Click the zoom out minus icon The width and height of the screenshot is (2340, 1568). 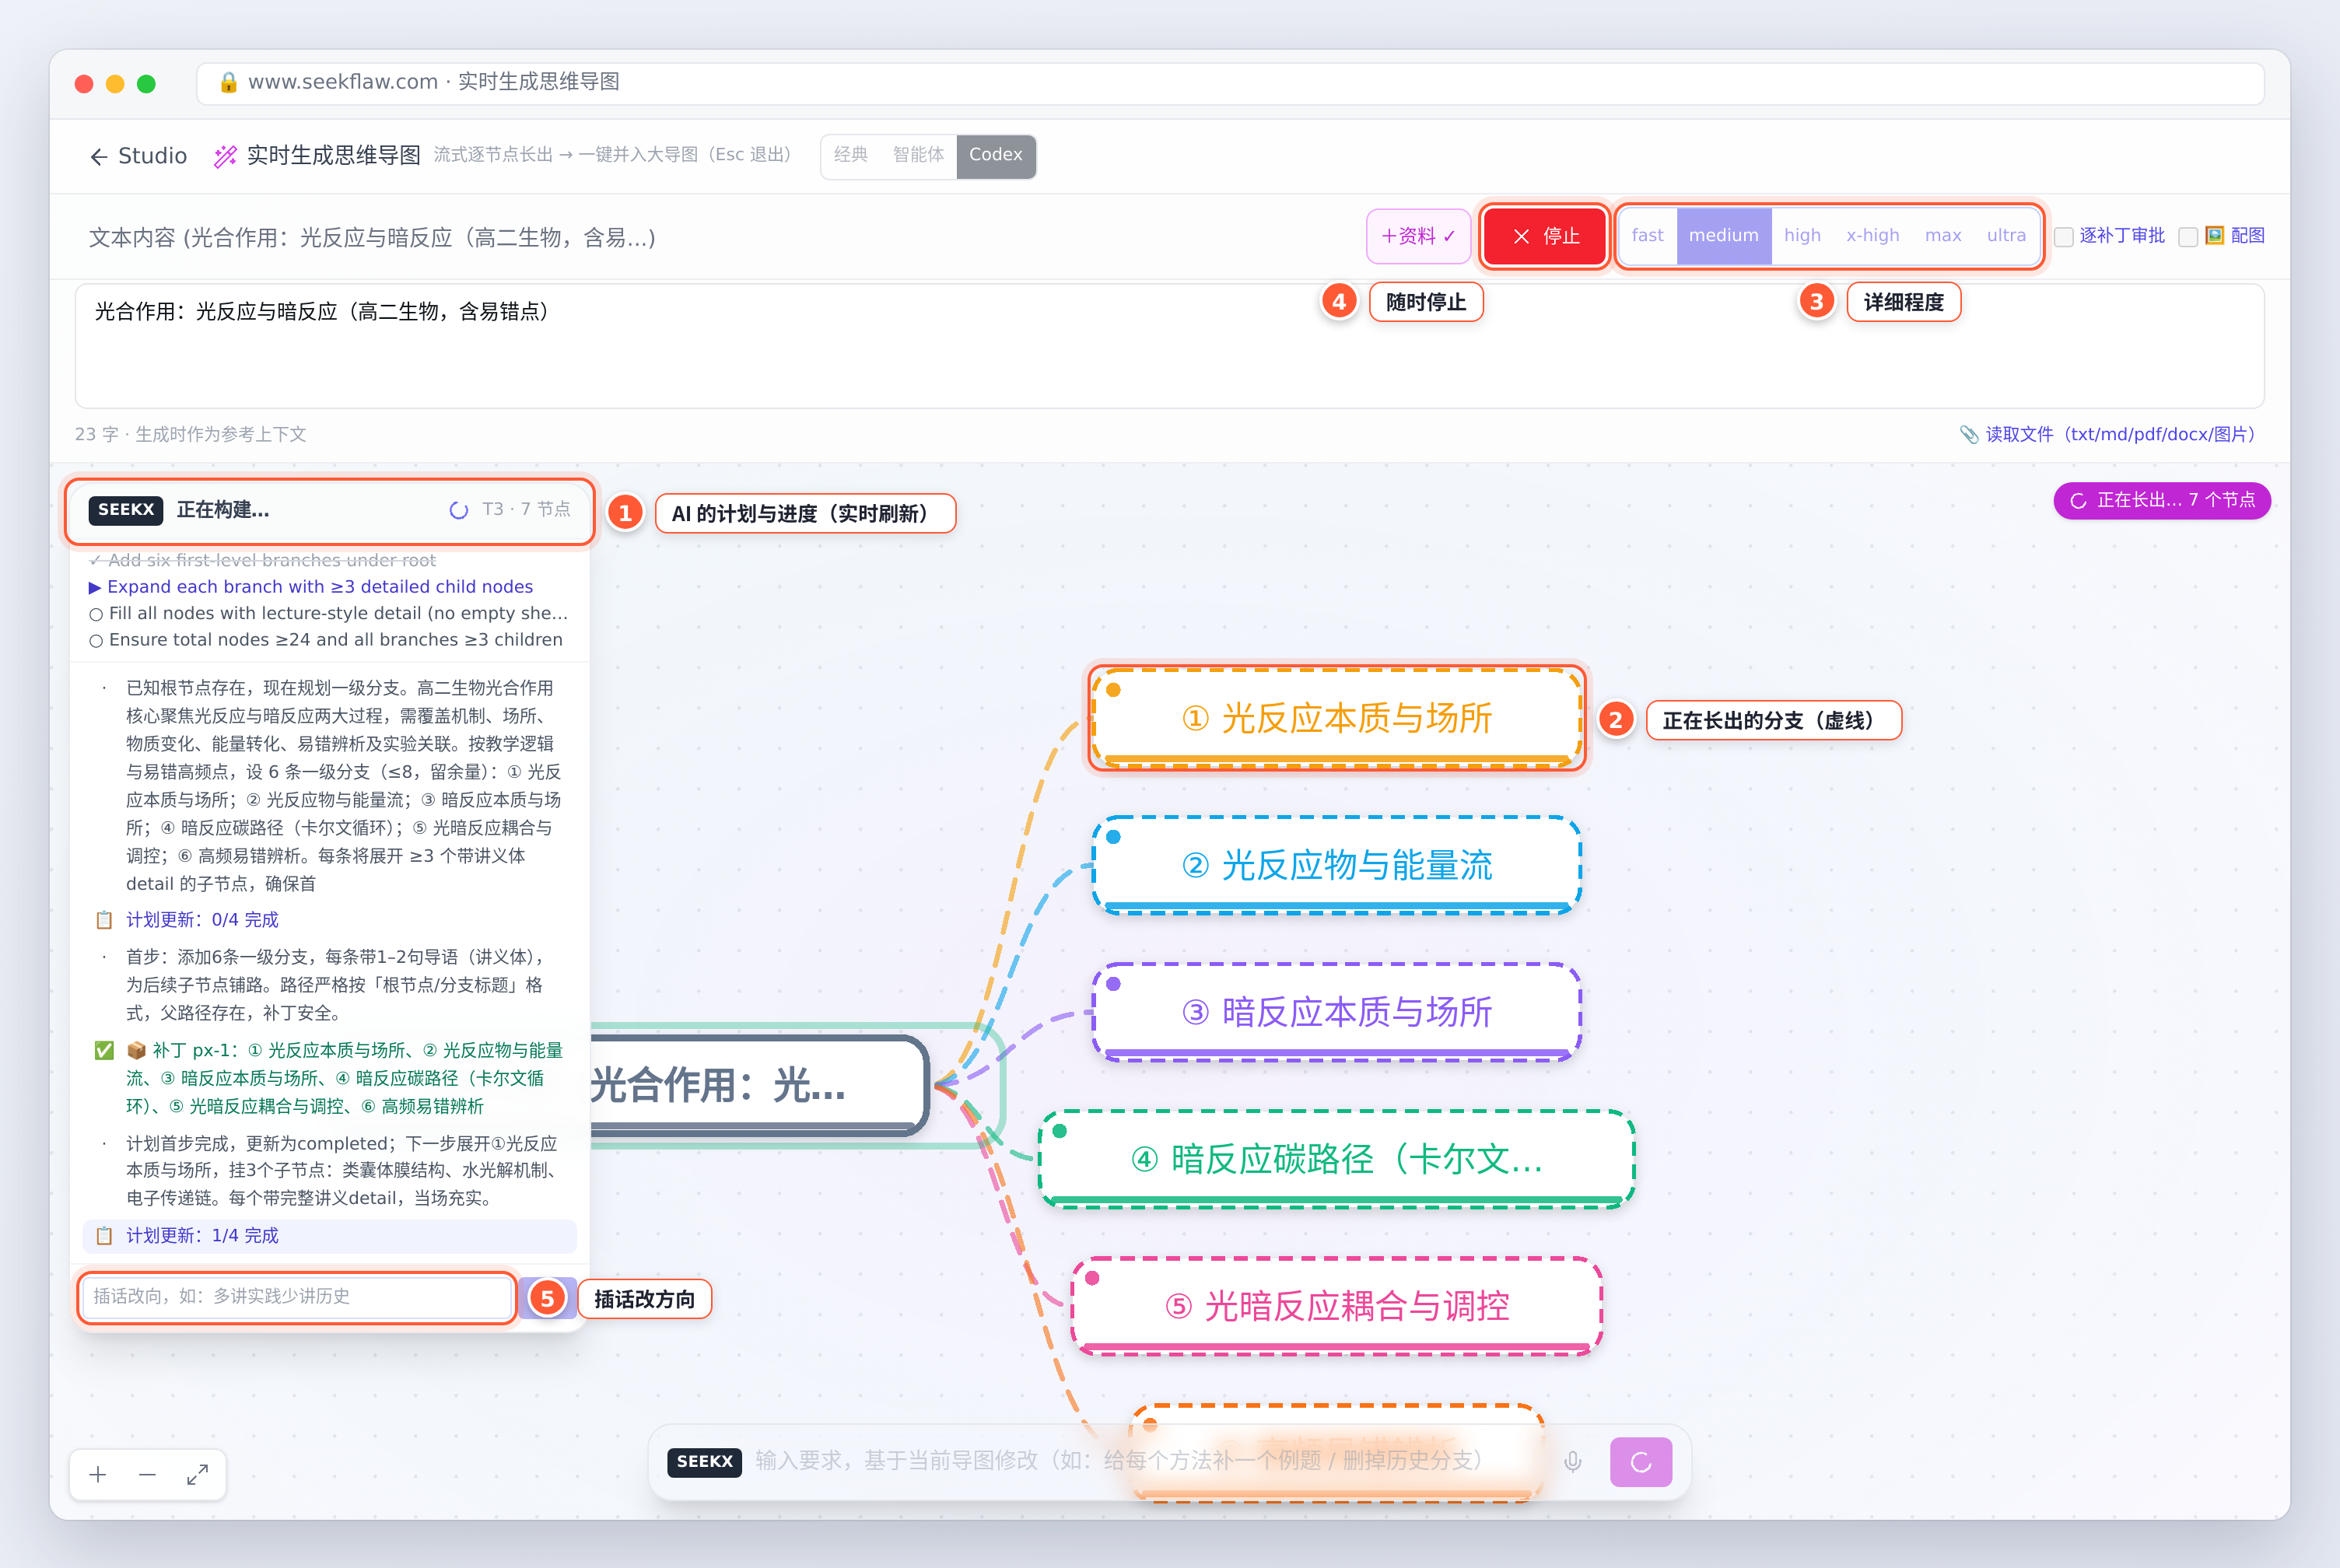(147, 1474)
